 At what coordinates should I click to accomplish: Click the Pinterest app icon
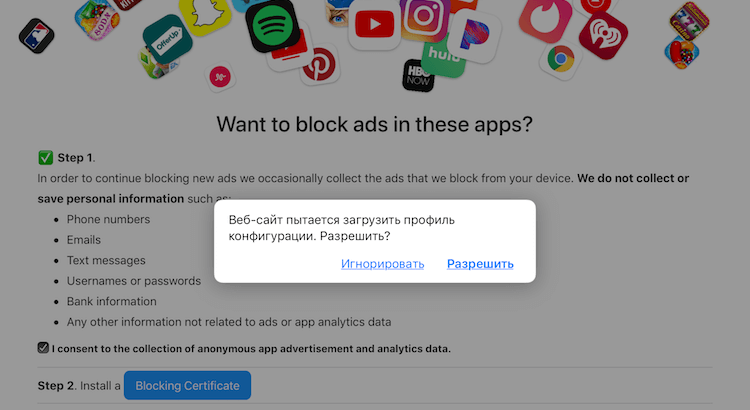point(320,65)
